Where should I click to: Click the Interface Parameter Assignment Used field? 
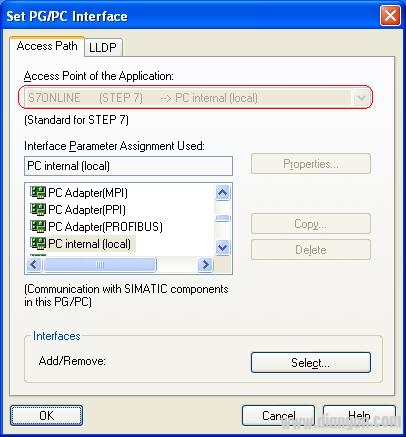tap(128, 166)
